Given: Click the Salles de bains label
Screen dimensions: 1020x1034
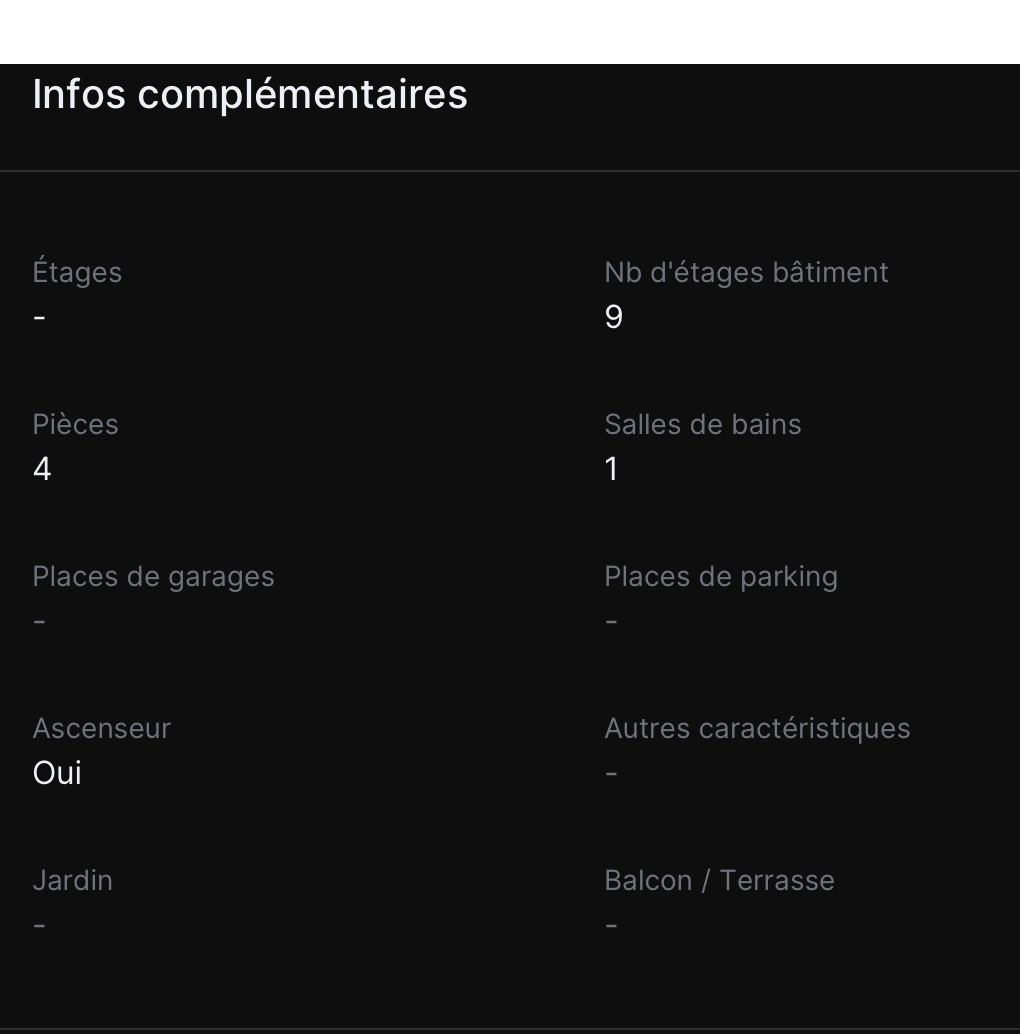Looking at the screenshot, I should (x=702, y=424).
